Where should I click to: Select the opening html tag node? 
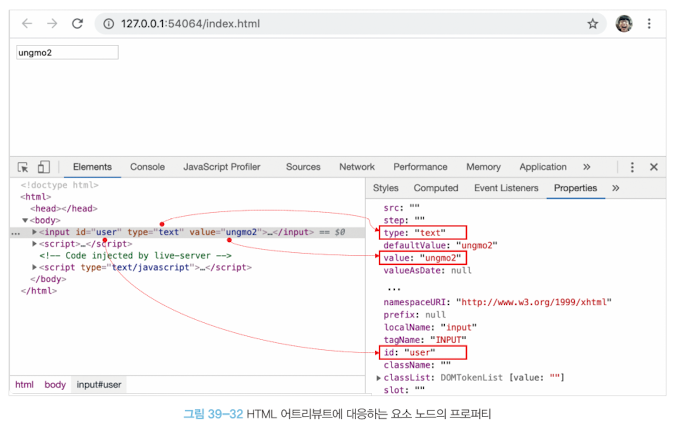pos(36,197)
